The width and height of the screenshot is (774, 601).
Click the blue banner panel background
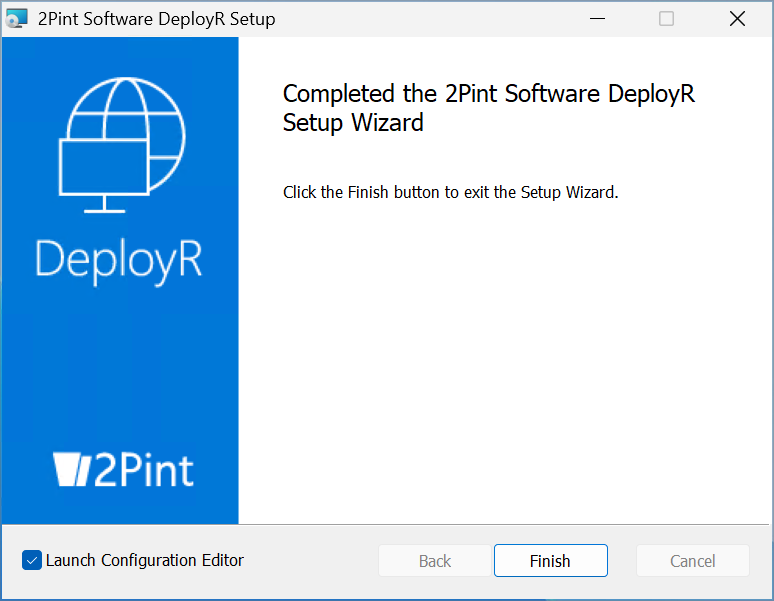119,360
